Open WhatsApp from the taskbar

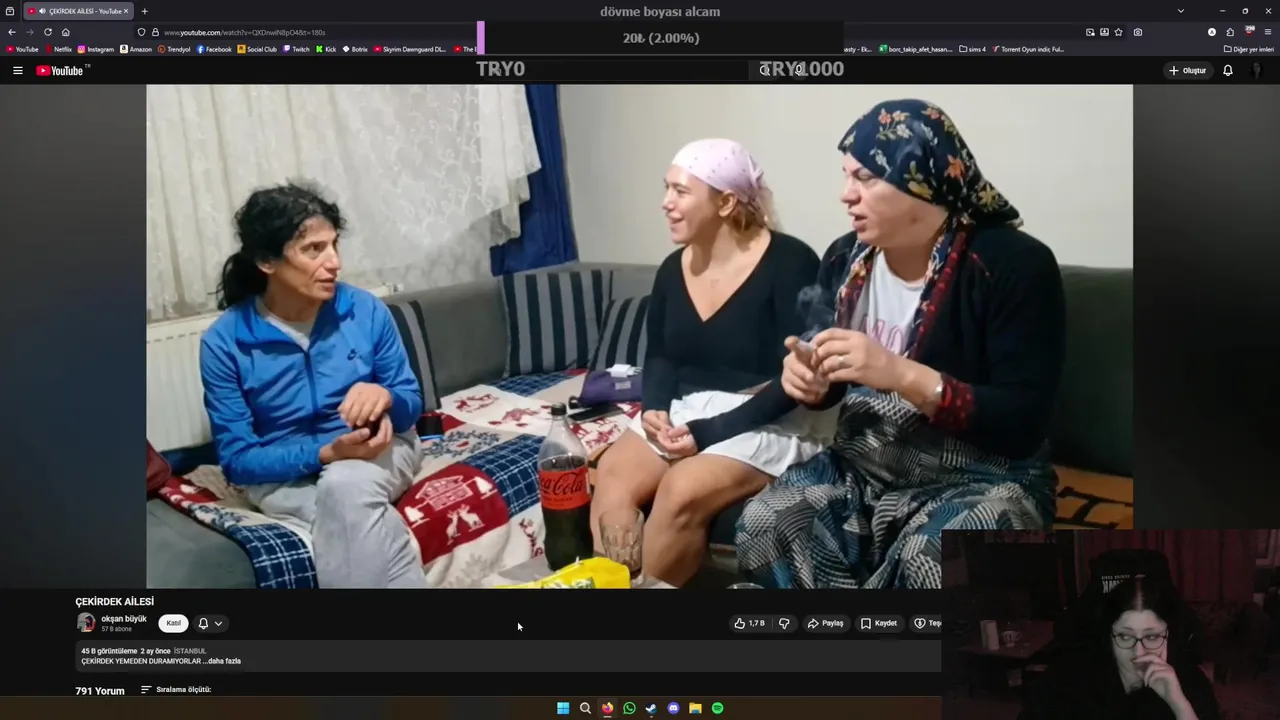click(629, 708)
